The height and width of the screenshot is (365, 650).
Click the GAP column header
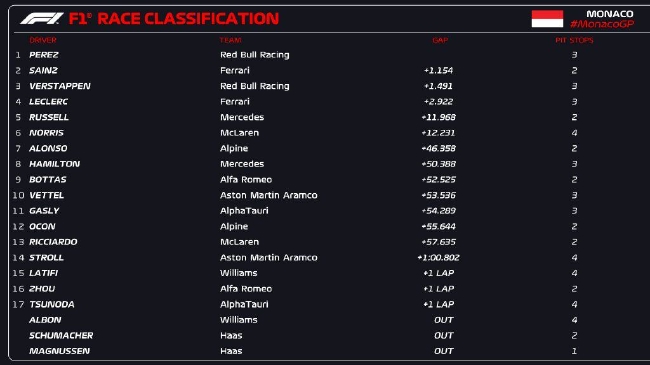click(x=440, y=40)
